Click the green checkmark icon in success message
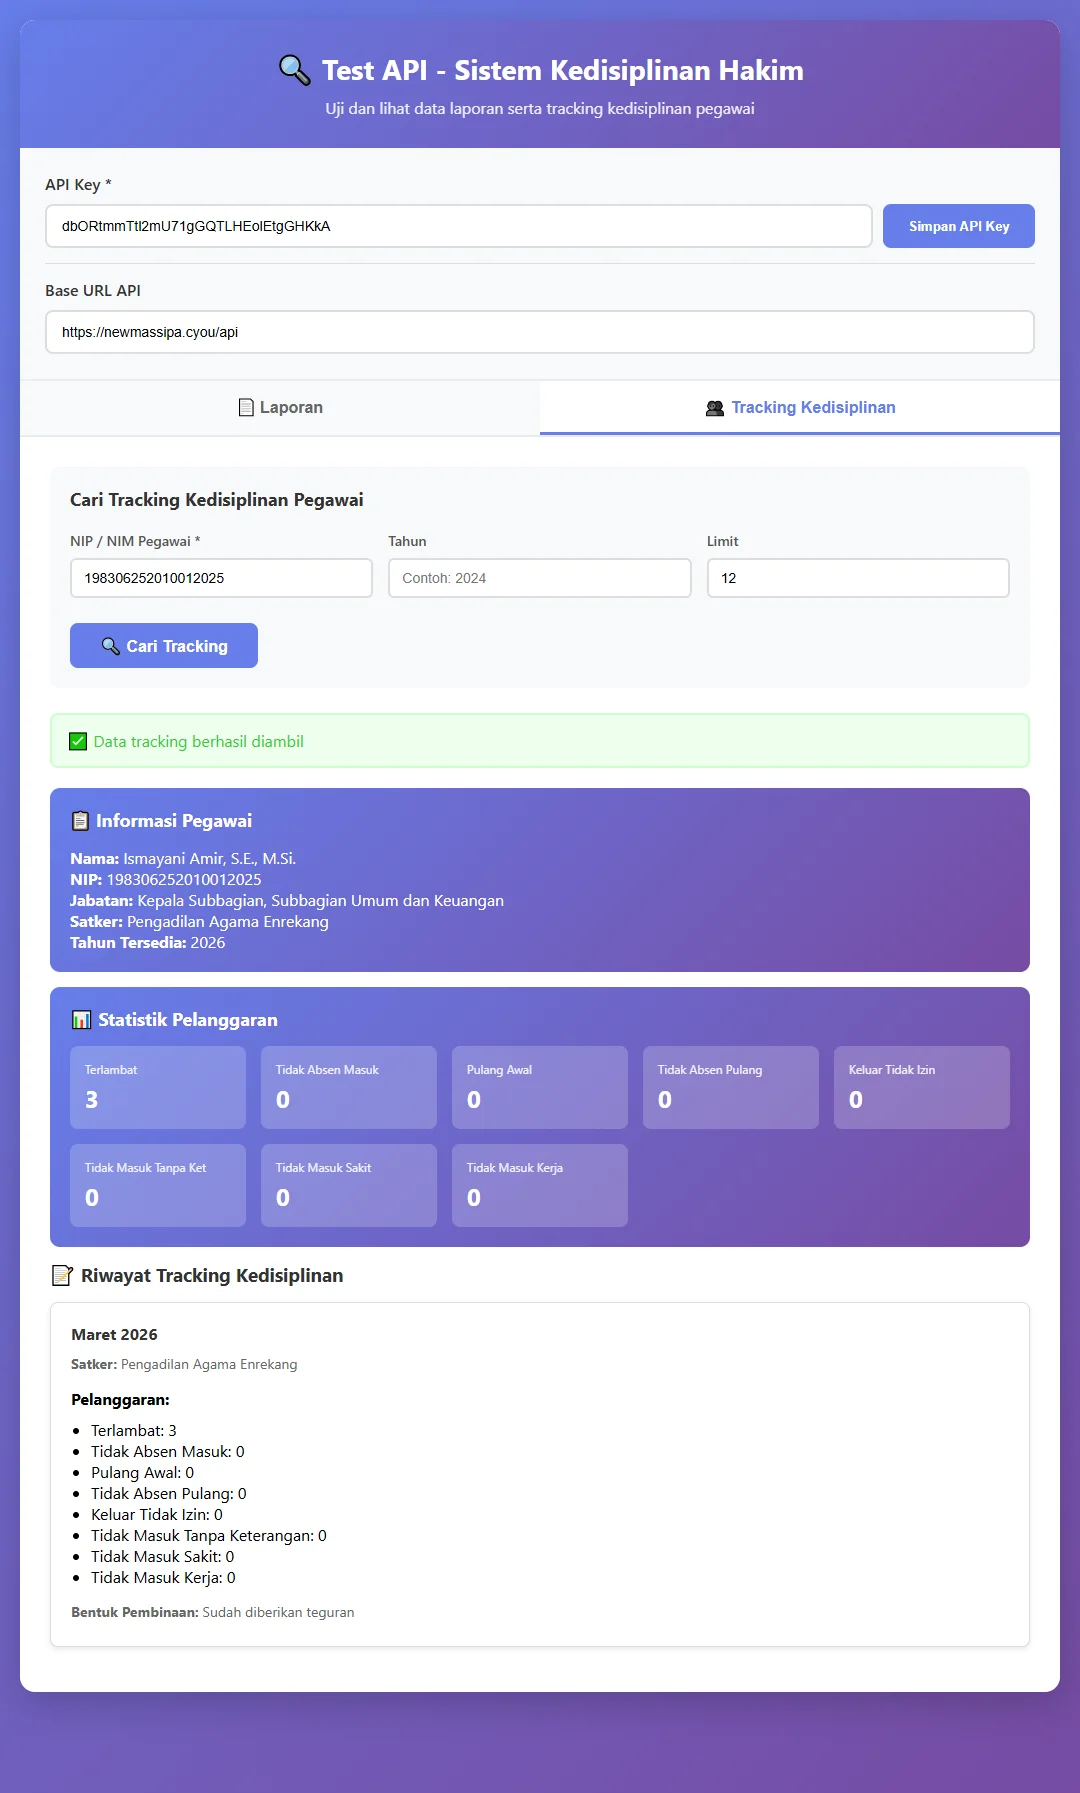Image resolution: width=1080 pixels, height=1793 pixels. tap(78, 741)
